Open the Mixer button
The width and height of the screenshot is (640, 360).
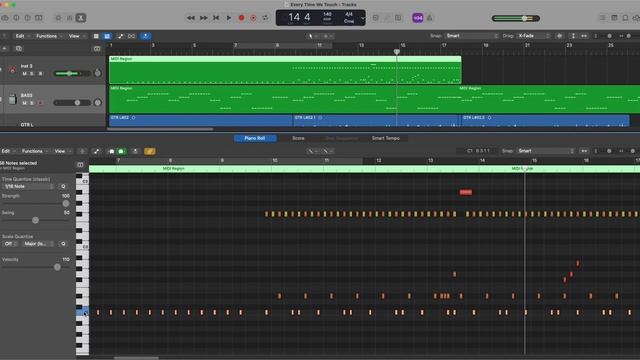point(70,18)
